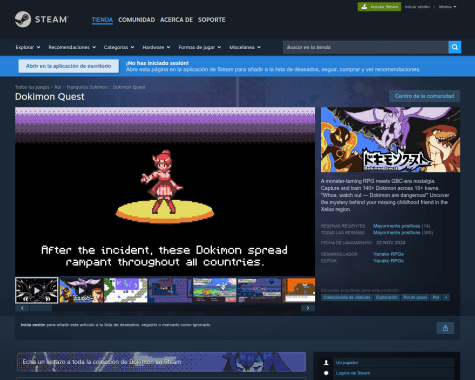Click the Rol tag
This screenshot has width=475, height=380.
coord(436,297)
